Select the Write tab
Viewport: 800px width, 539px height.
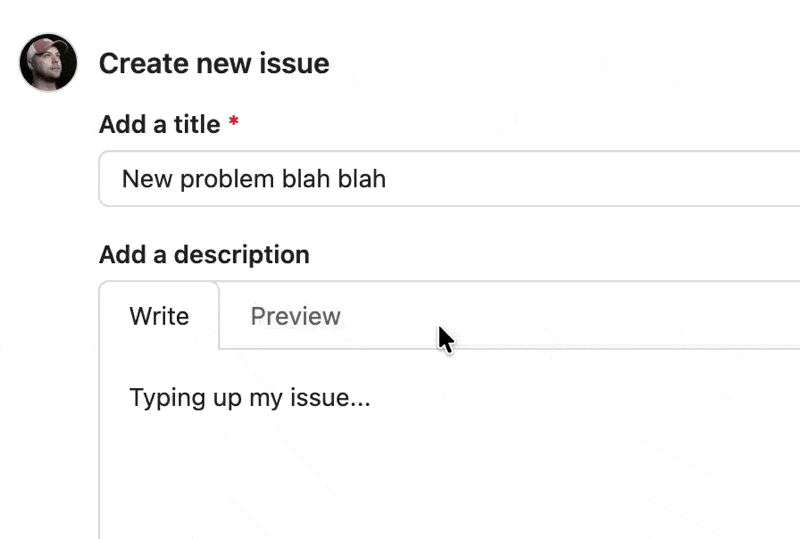pos(159,316)
